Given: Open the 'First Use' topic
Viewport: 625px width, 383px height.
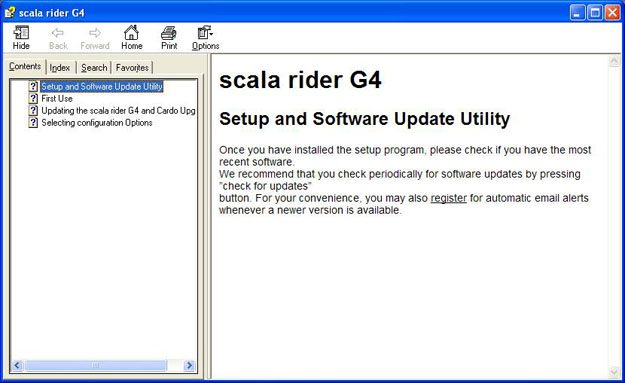Looking at the screenshot, I should tap(57, 98).
